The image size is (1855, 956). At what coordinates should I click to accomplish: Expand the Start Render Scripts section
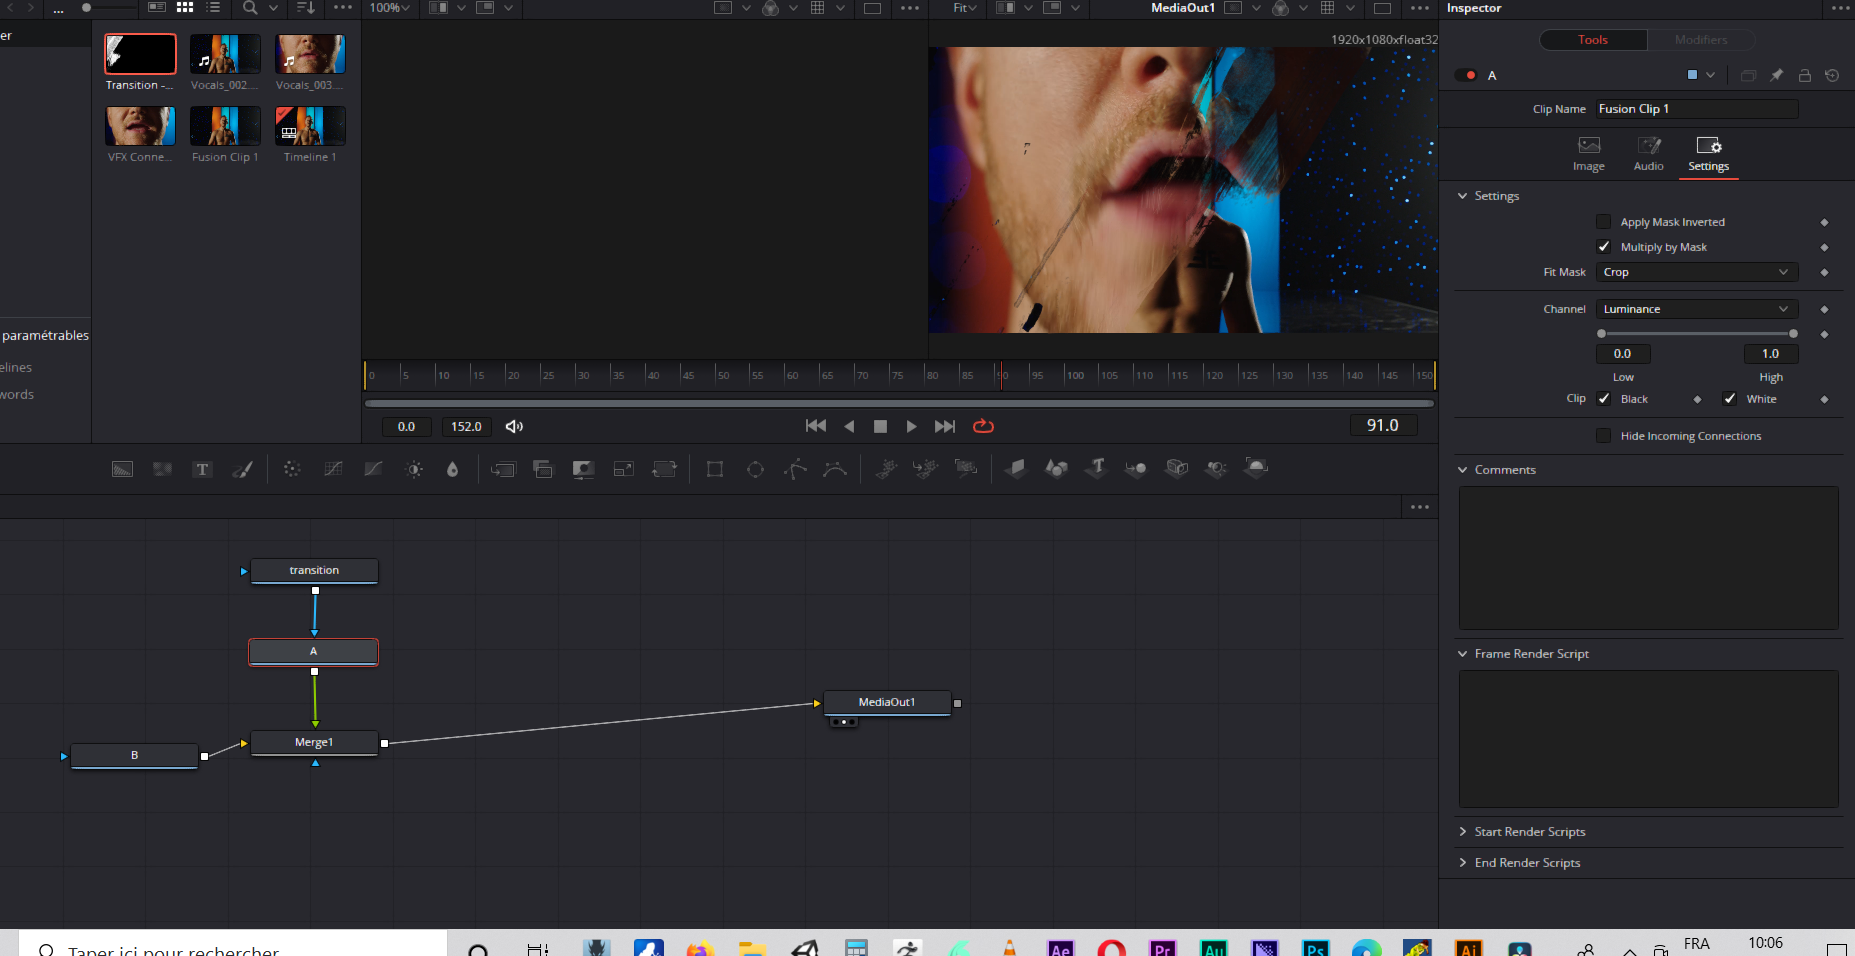1529,832
